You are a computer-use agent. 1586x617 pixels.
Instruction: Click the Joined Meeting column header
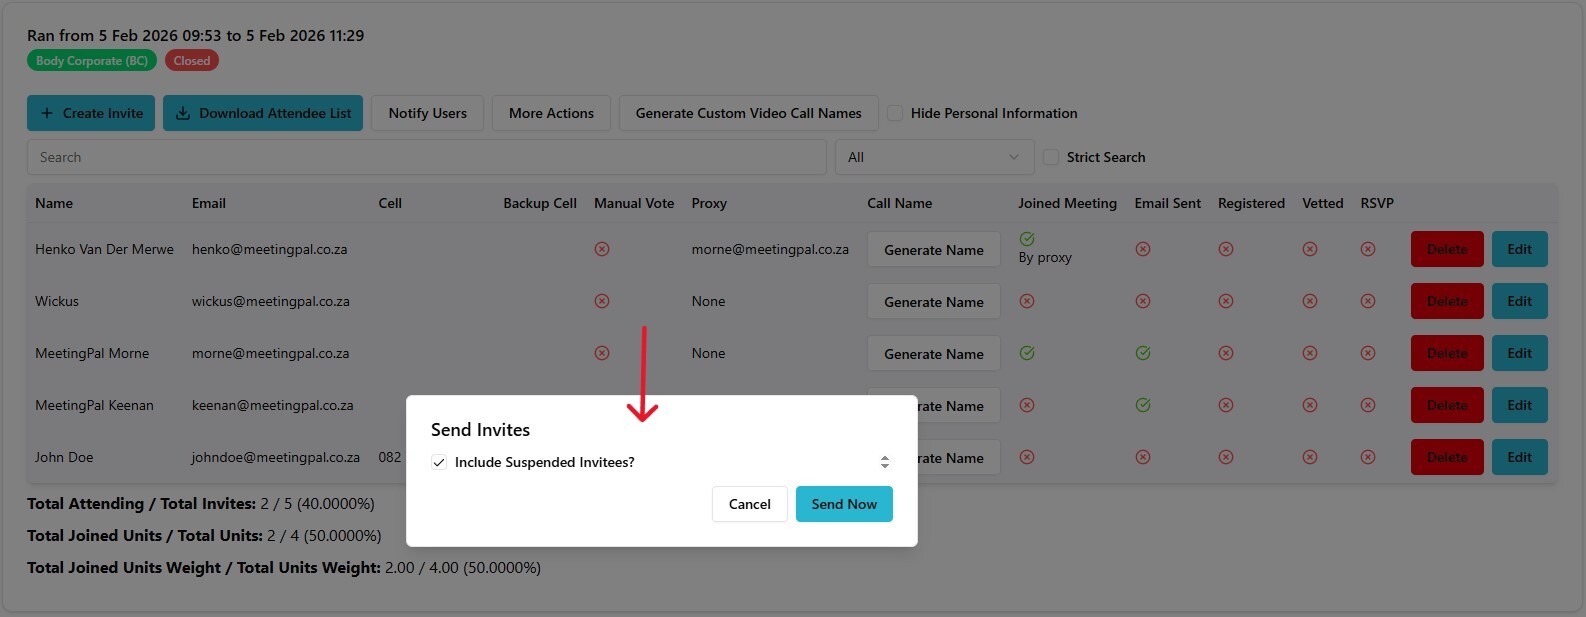1067,203
